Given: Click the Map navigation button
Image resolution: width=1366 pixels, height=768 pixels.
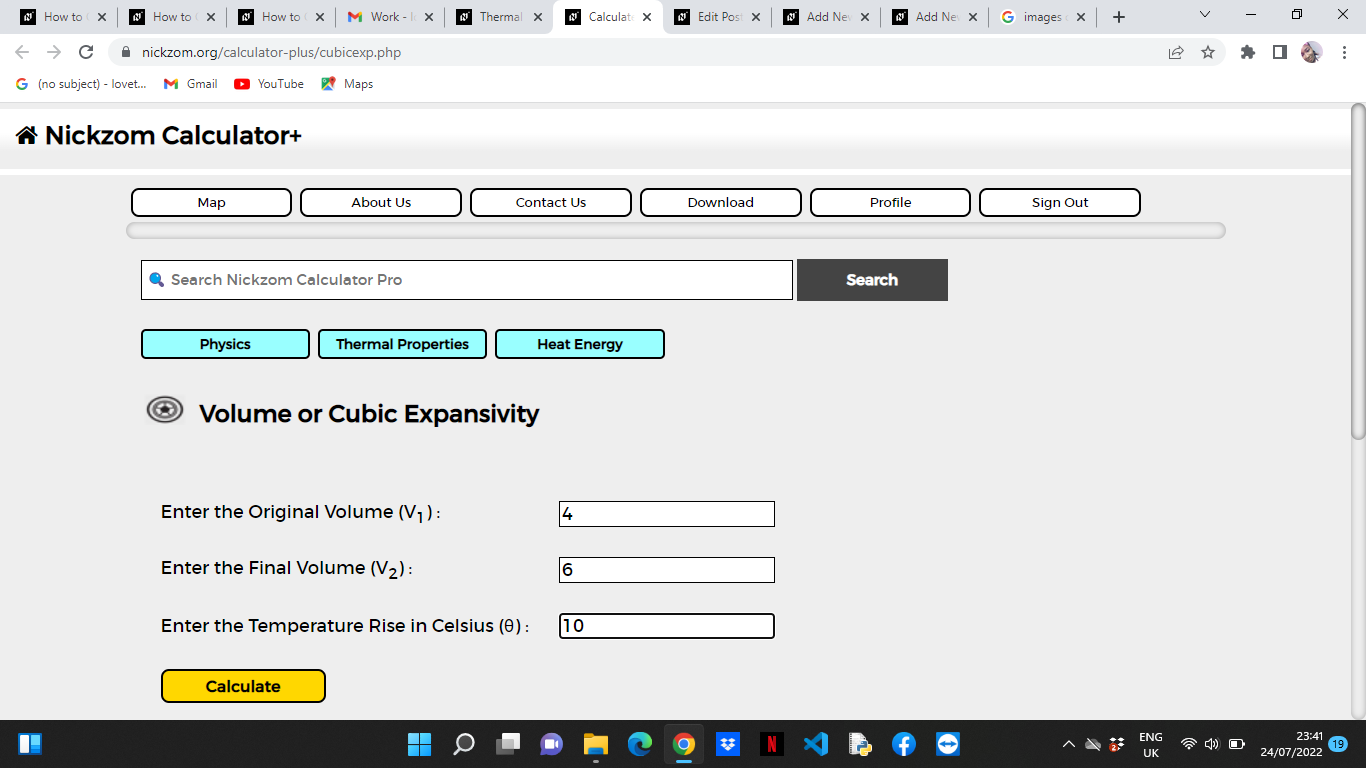Looking at the screenshot, I should click(211, 202).
